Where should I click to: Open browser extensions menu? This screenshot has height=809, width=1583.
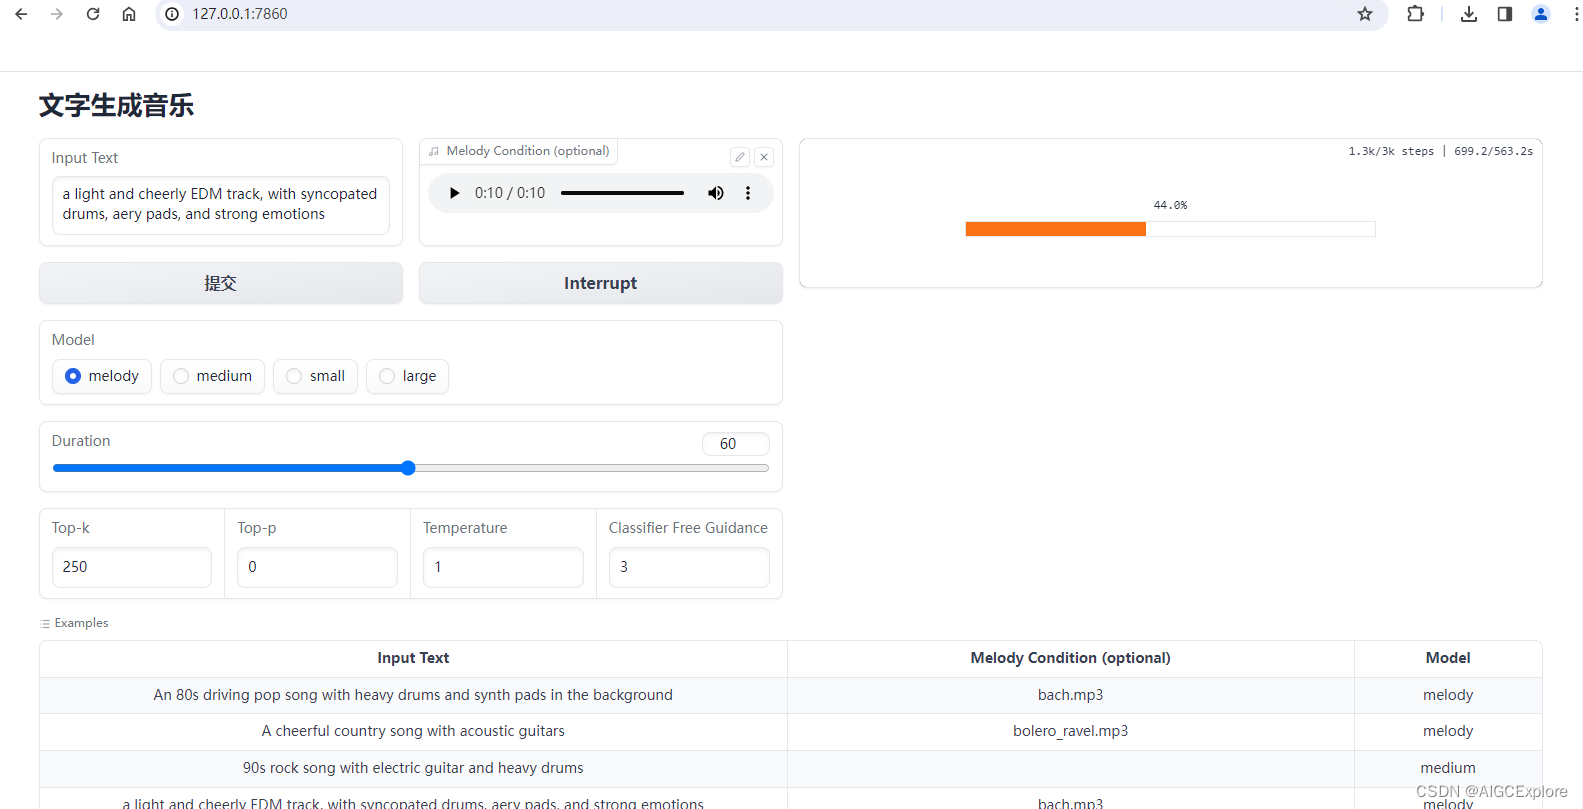1415,14
